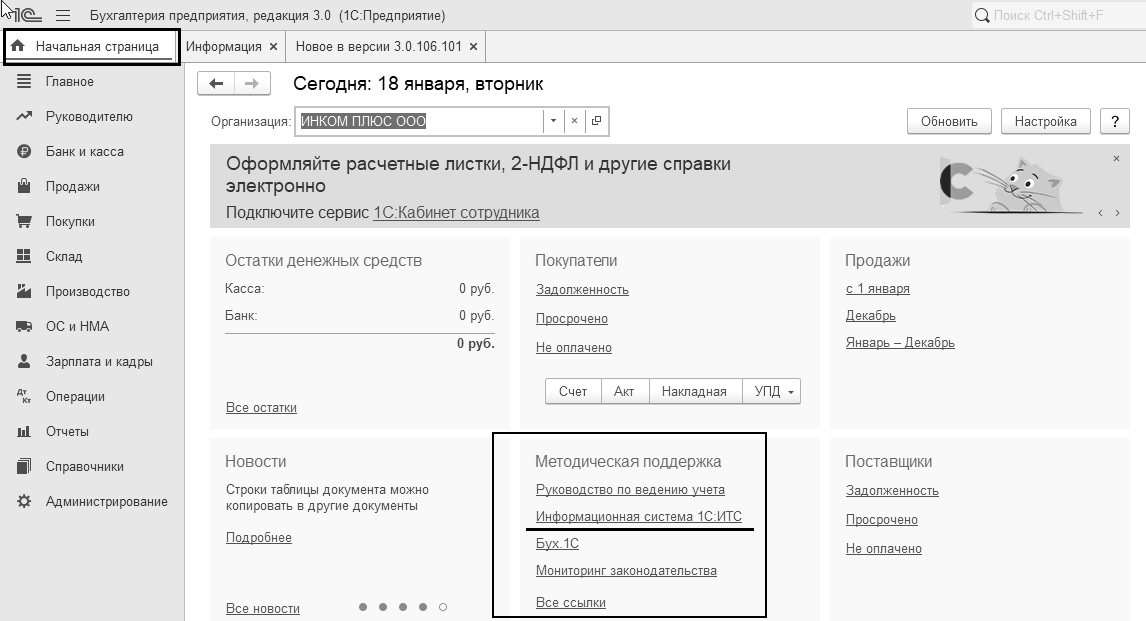The width and height of the screenshot is (1146, 621).
Task: Open the Главное section
Action: point(69,82)
